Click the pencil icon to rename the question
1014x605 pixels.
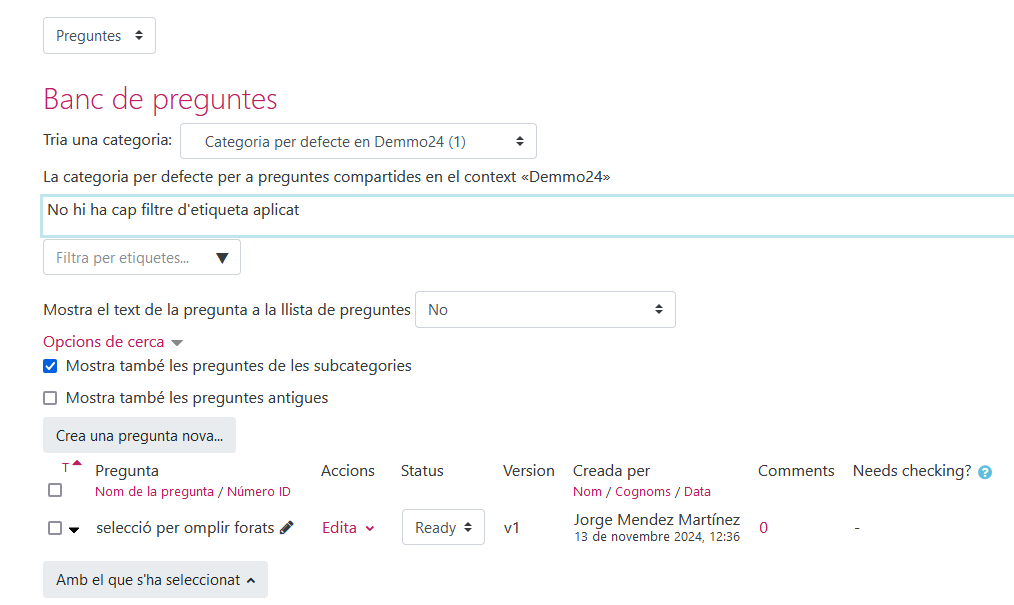click(x=287, y=528)
